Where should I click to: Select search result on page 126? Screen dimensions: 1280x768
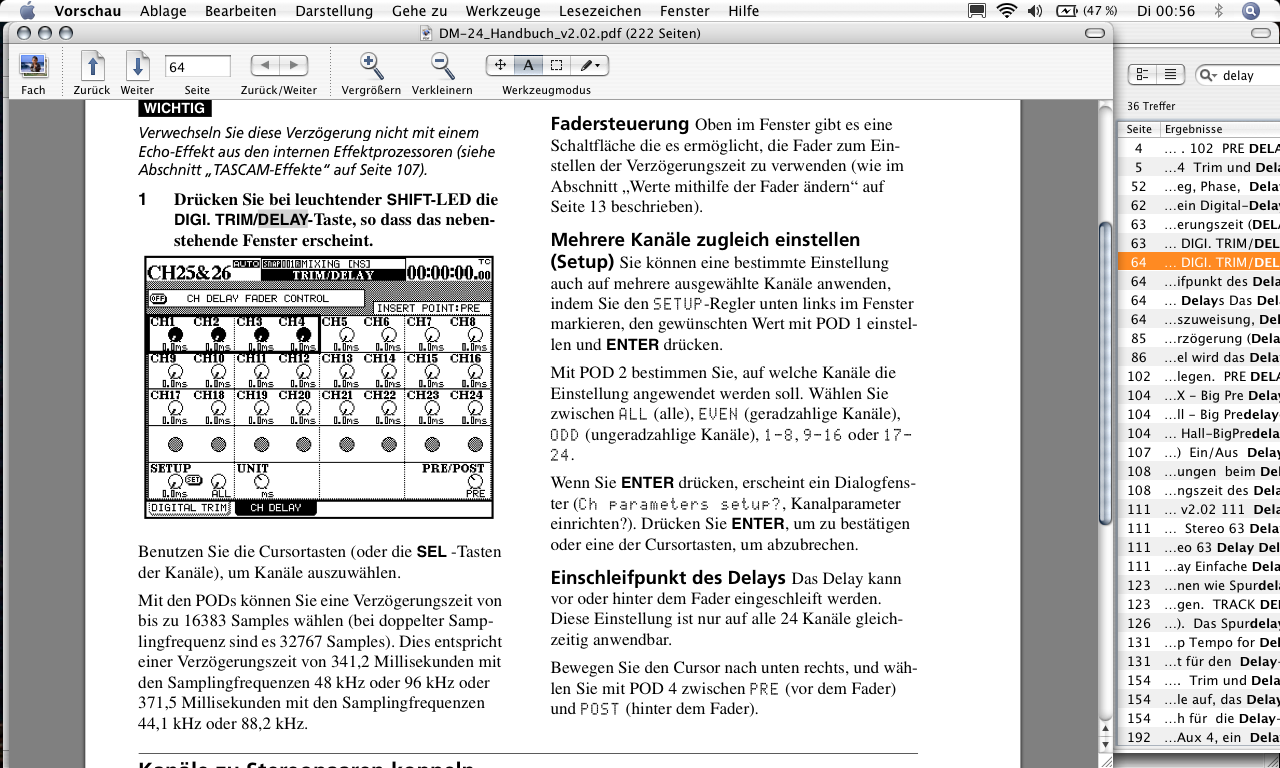(x=1199, y=623)
